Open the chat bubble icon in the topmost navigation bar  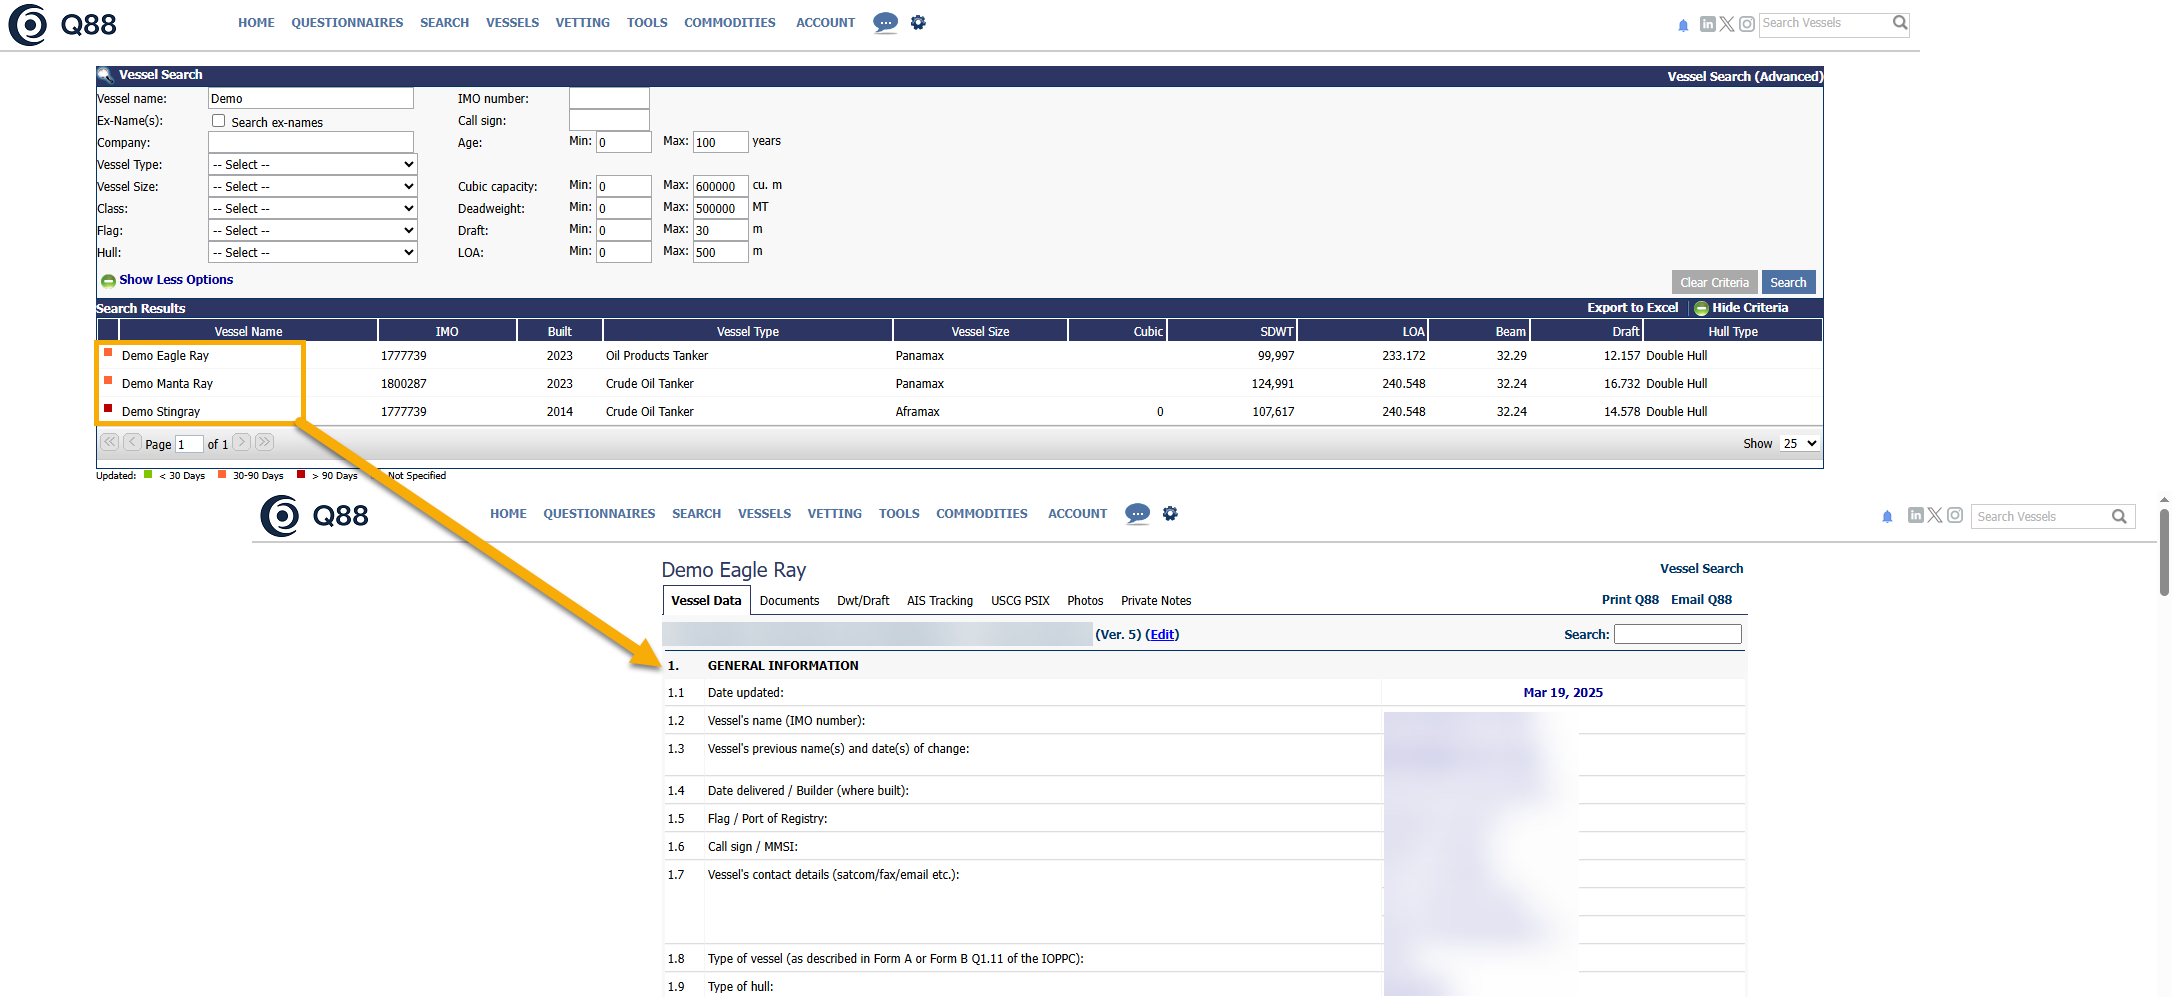[885, 22]
